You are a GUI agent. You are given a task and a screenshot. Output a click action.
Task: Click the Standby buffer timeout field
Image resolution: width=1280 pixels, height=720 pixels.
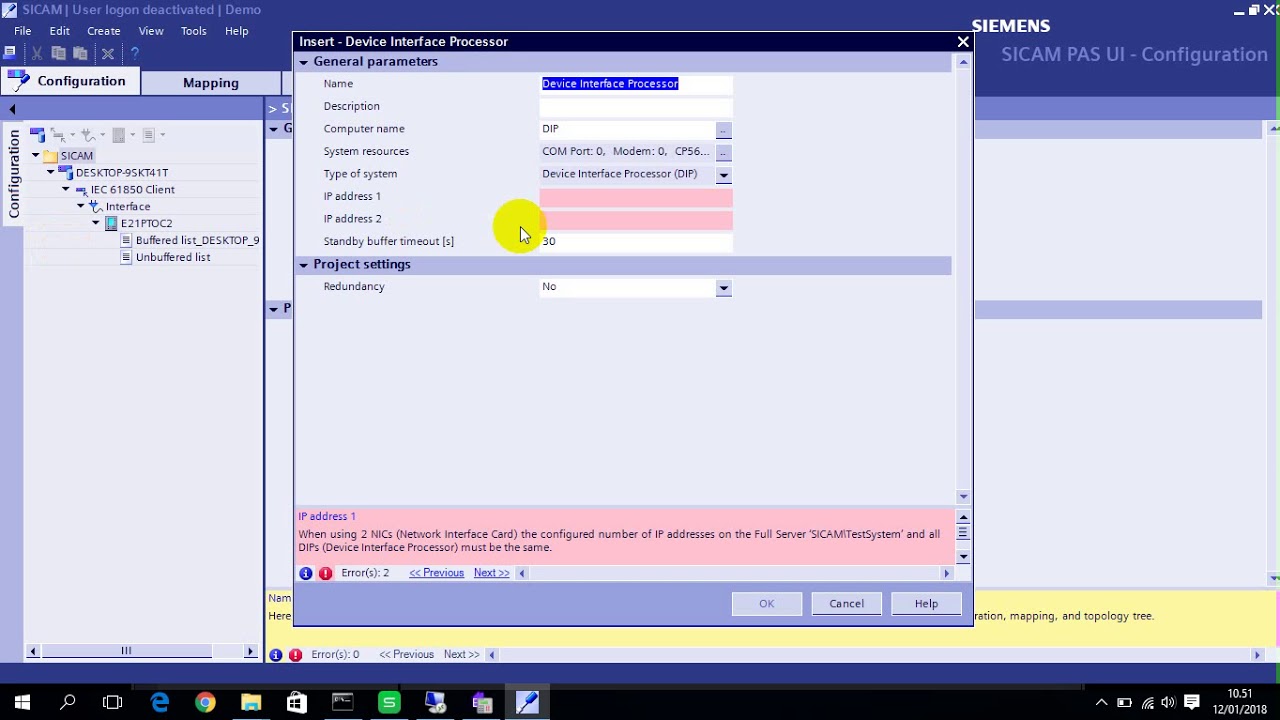636,242
